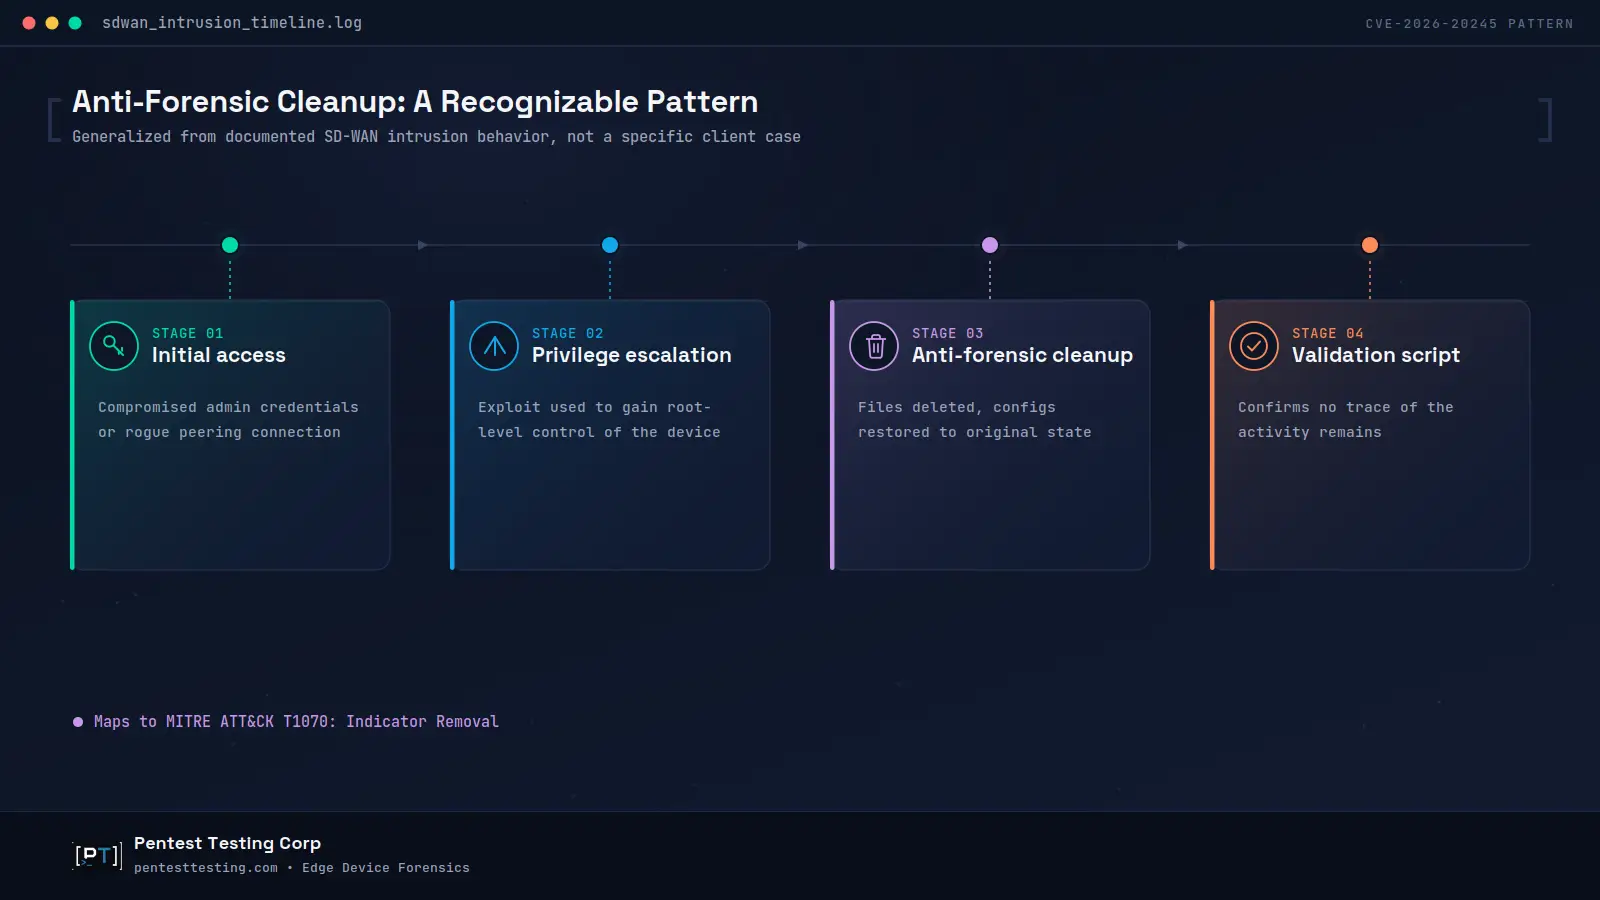Click the MITRE ATT&CK T1070 mapping note

coord(296,722)
